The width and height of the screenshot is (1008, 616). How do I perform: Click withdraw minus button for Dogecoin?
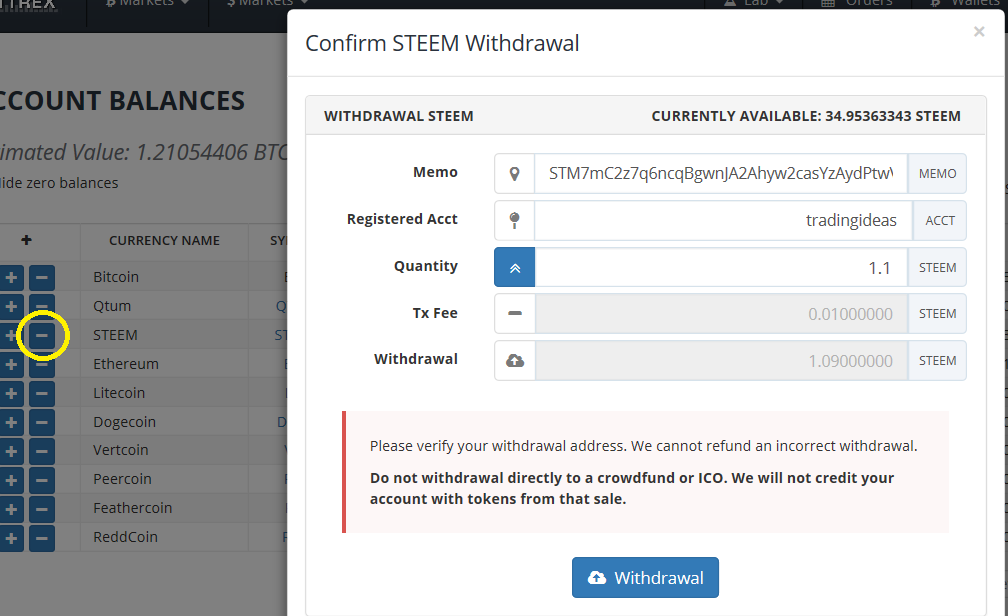[42, 422]
